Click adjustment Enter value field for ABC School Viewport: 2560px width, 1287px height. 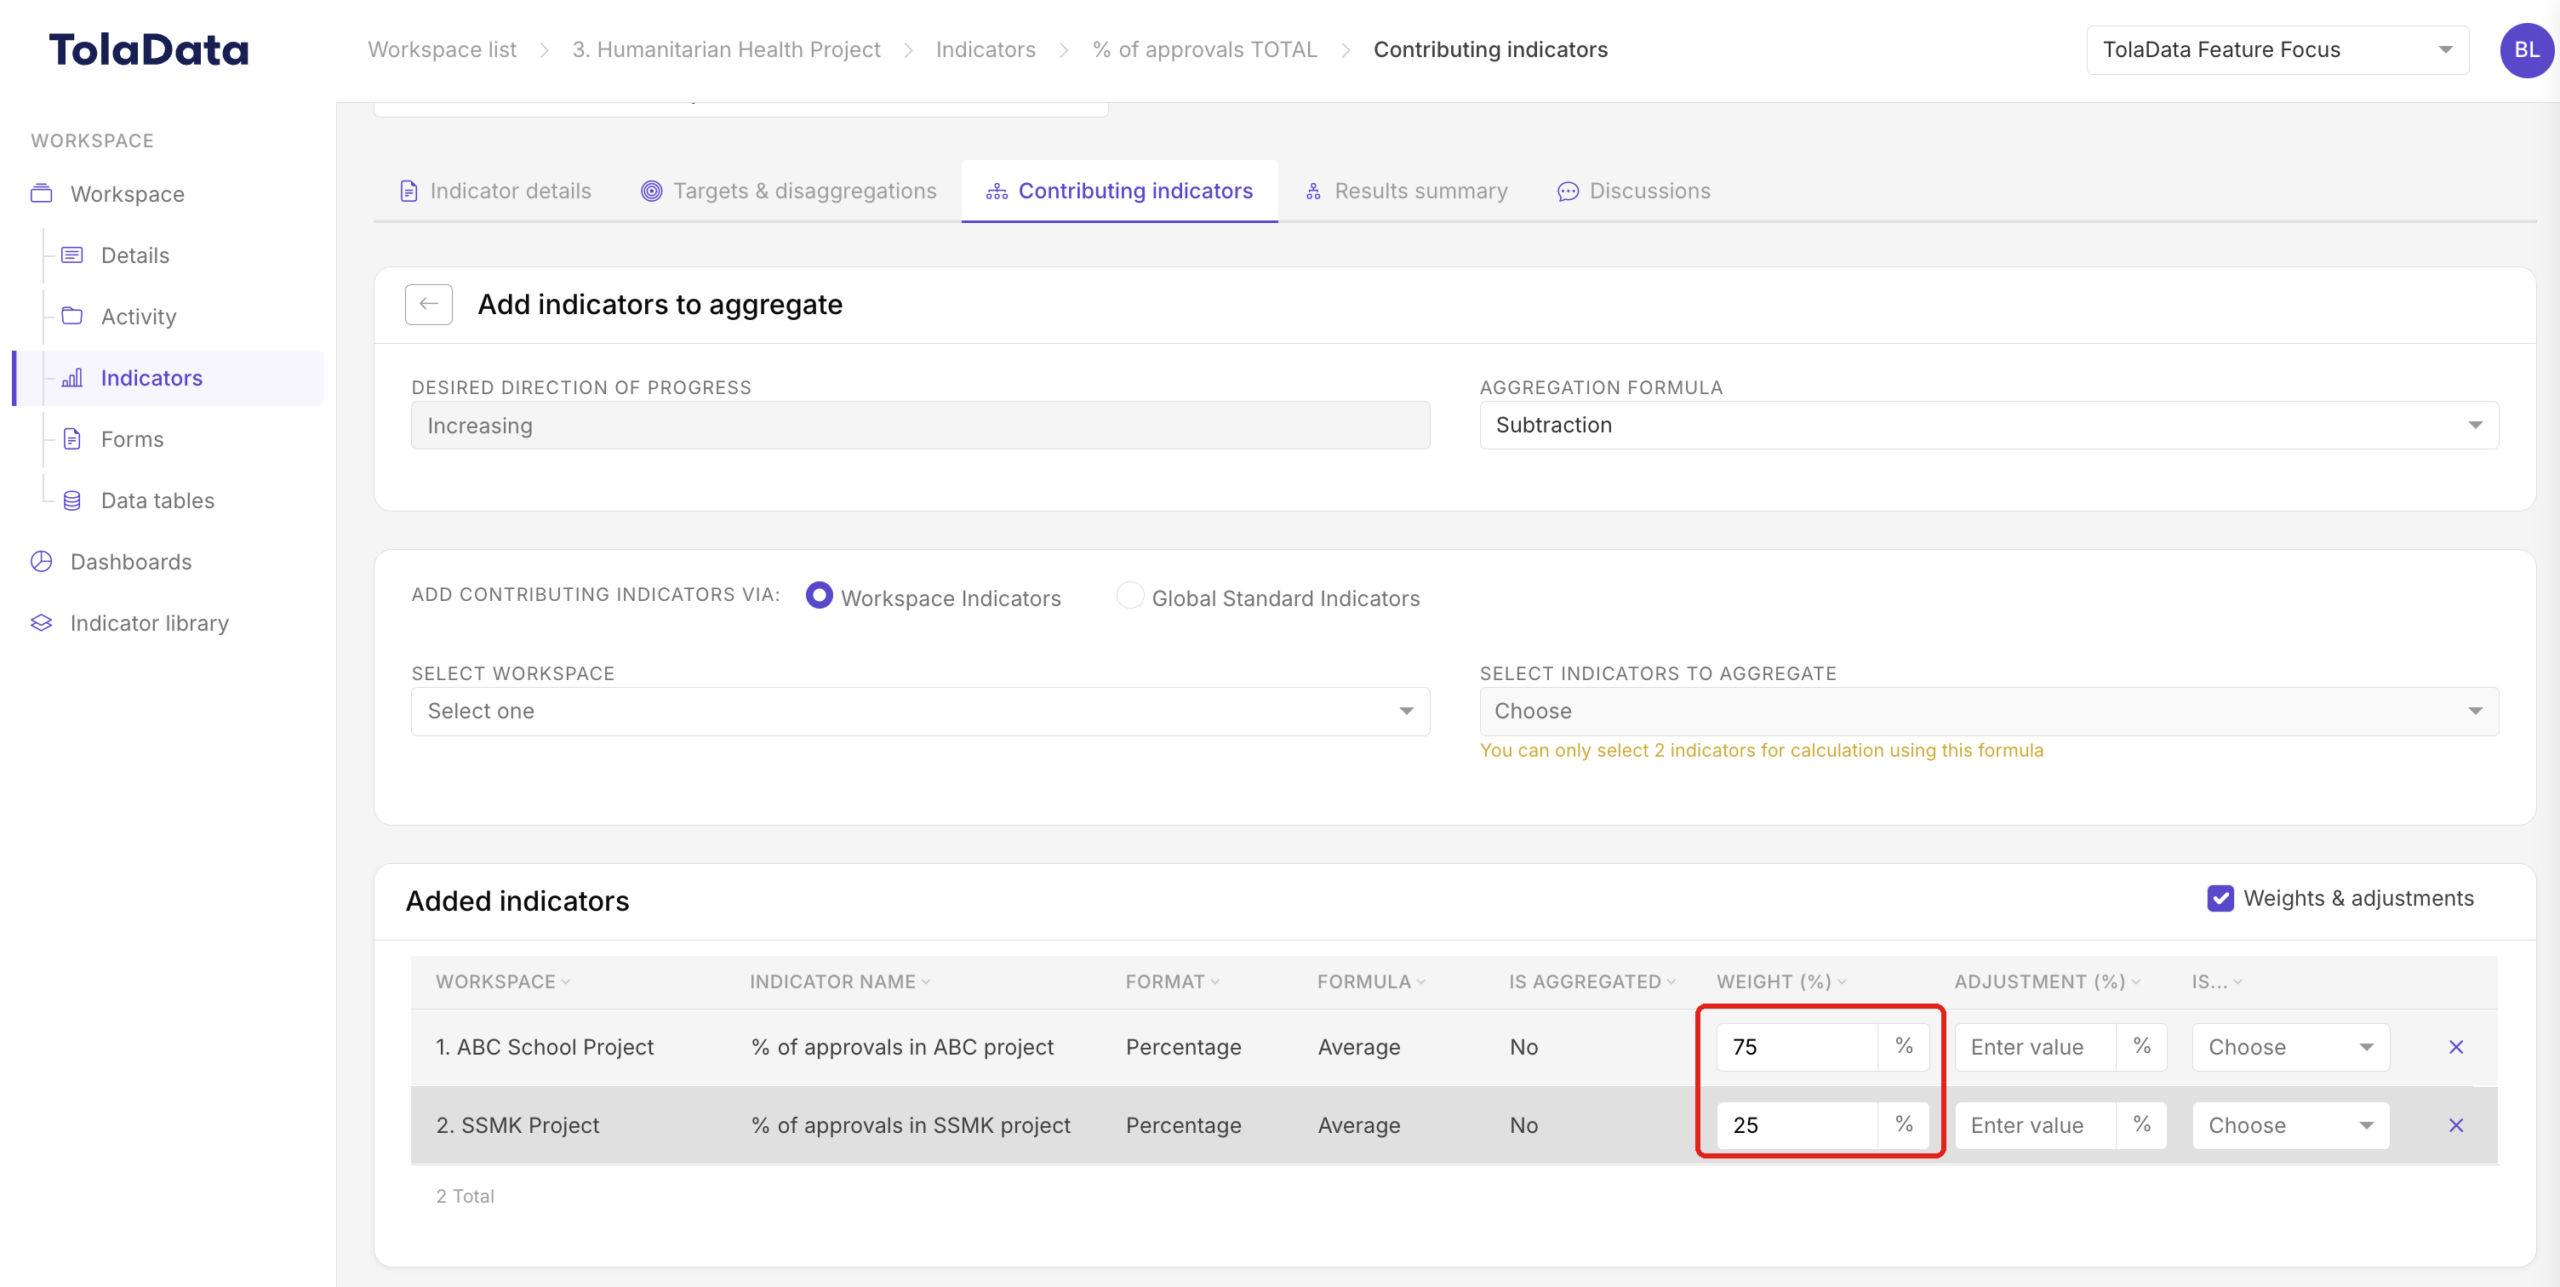click(x=2035, y=1047)
